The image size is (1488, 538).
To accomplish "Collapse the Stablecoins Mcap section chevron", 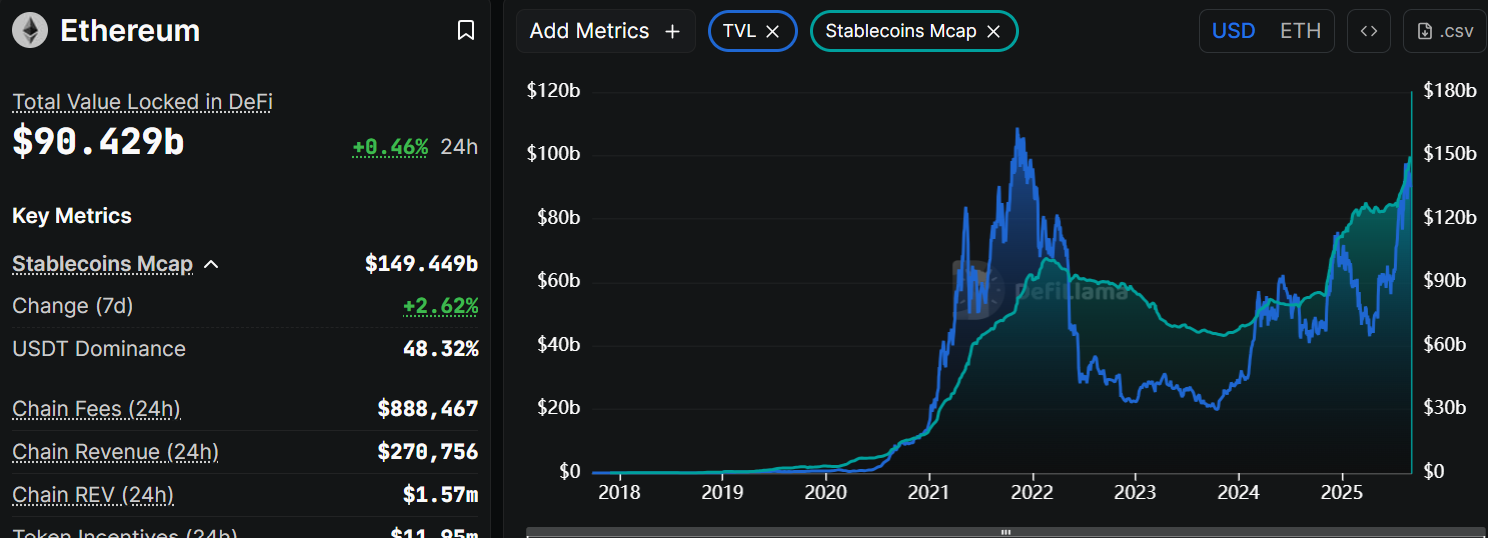I will click(x=211, y=264).
